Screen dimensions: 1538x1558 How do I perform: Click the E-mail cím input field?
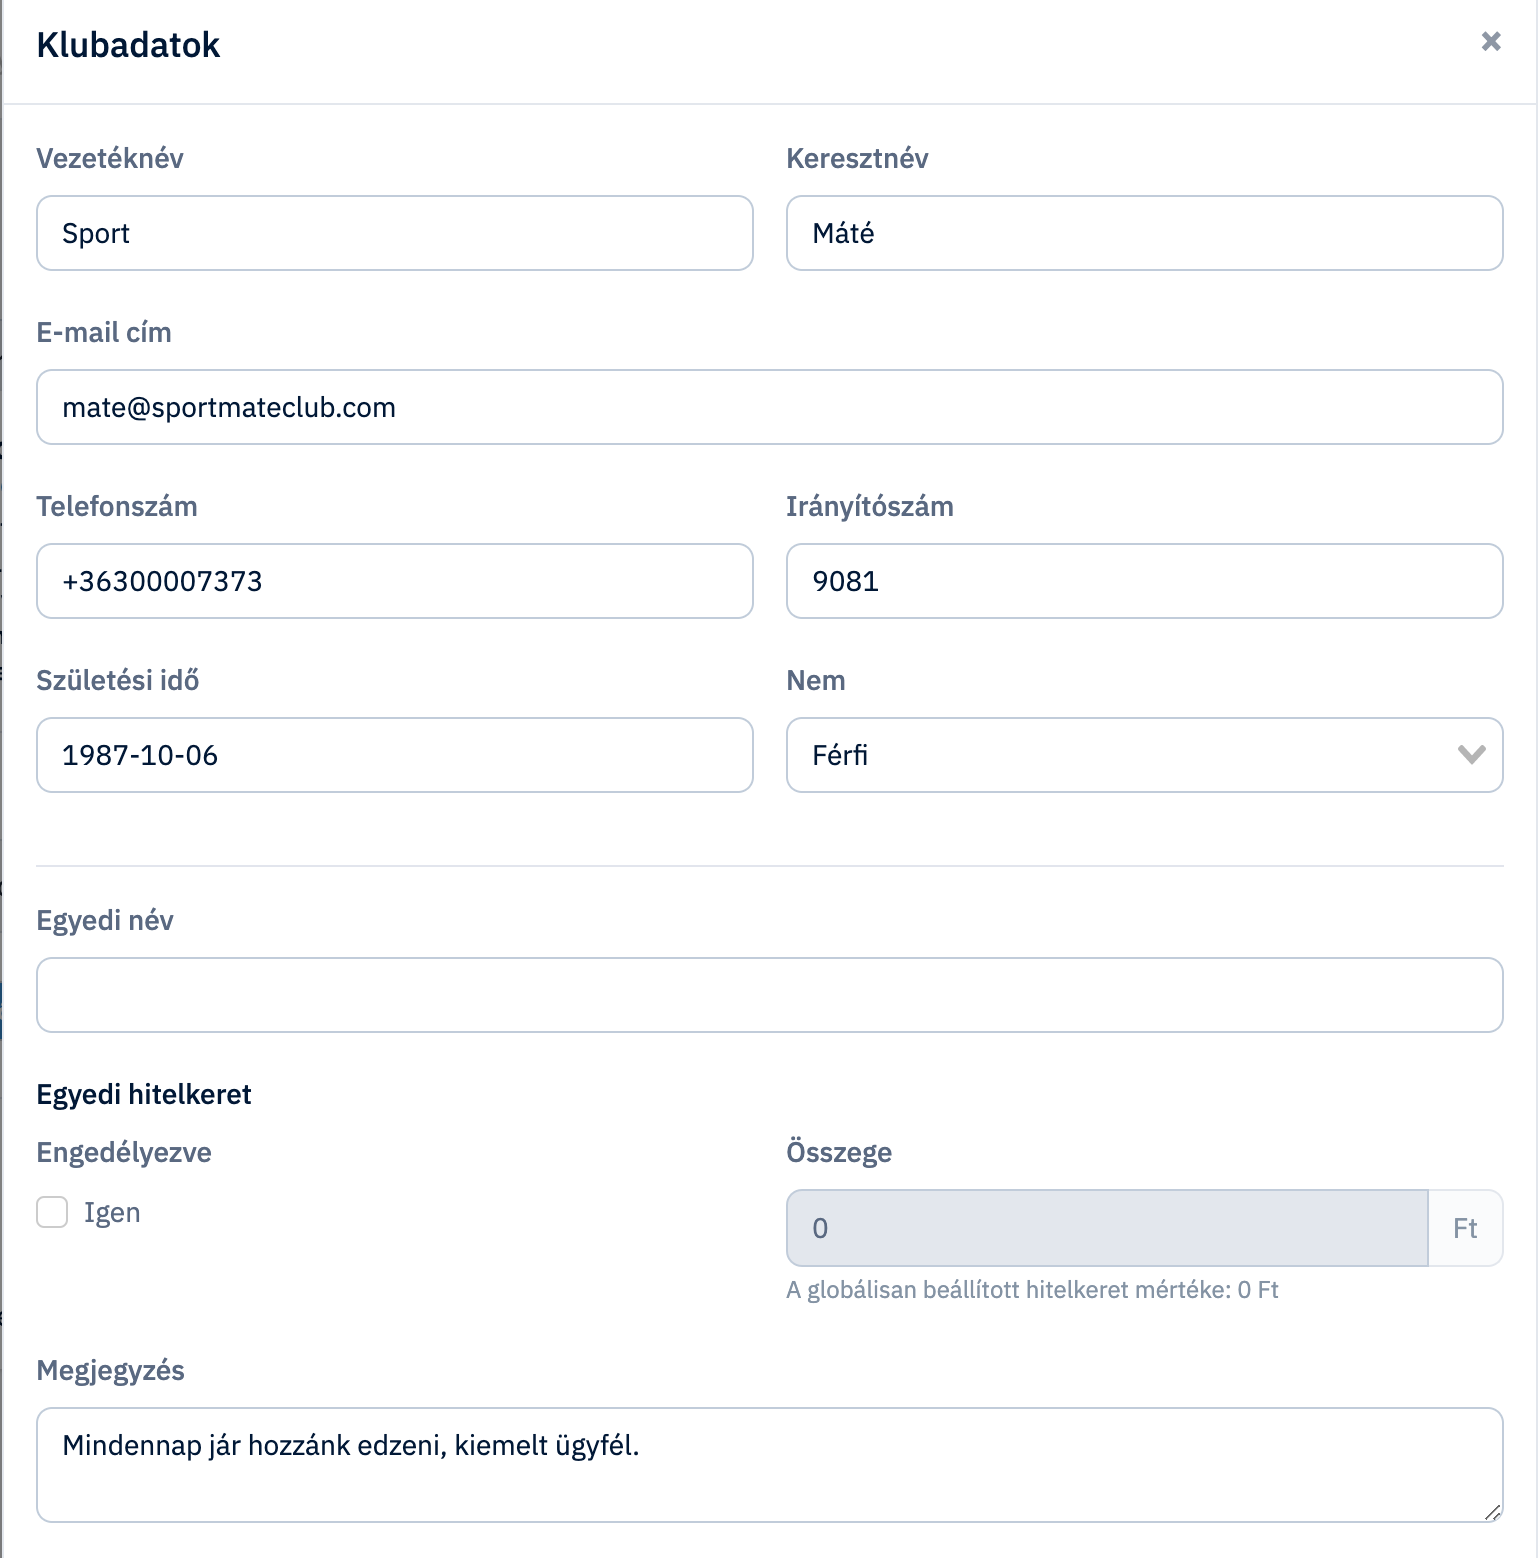click(770, 407)
